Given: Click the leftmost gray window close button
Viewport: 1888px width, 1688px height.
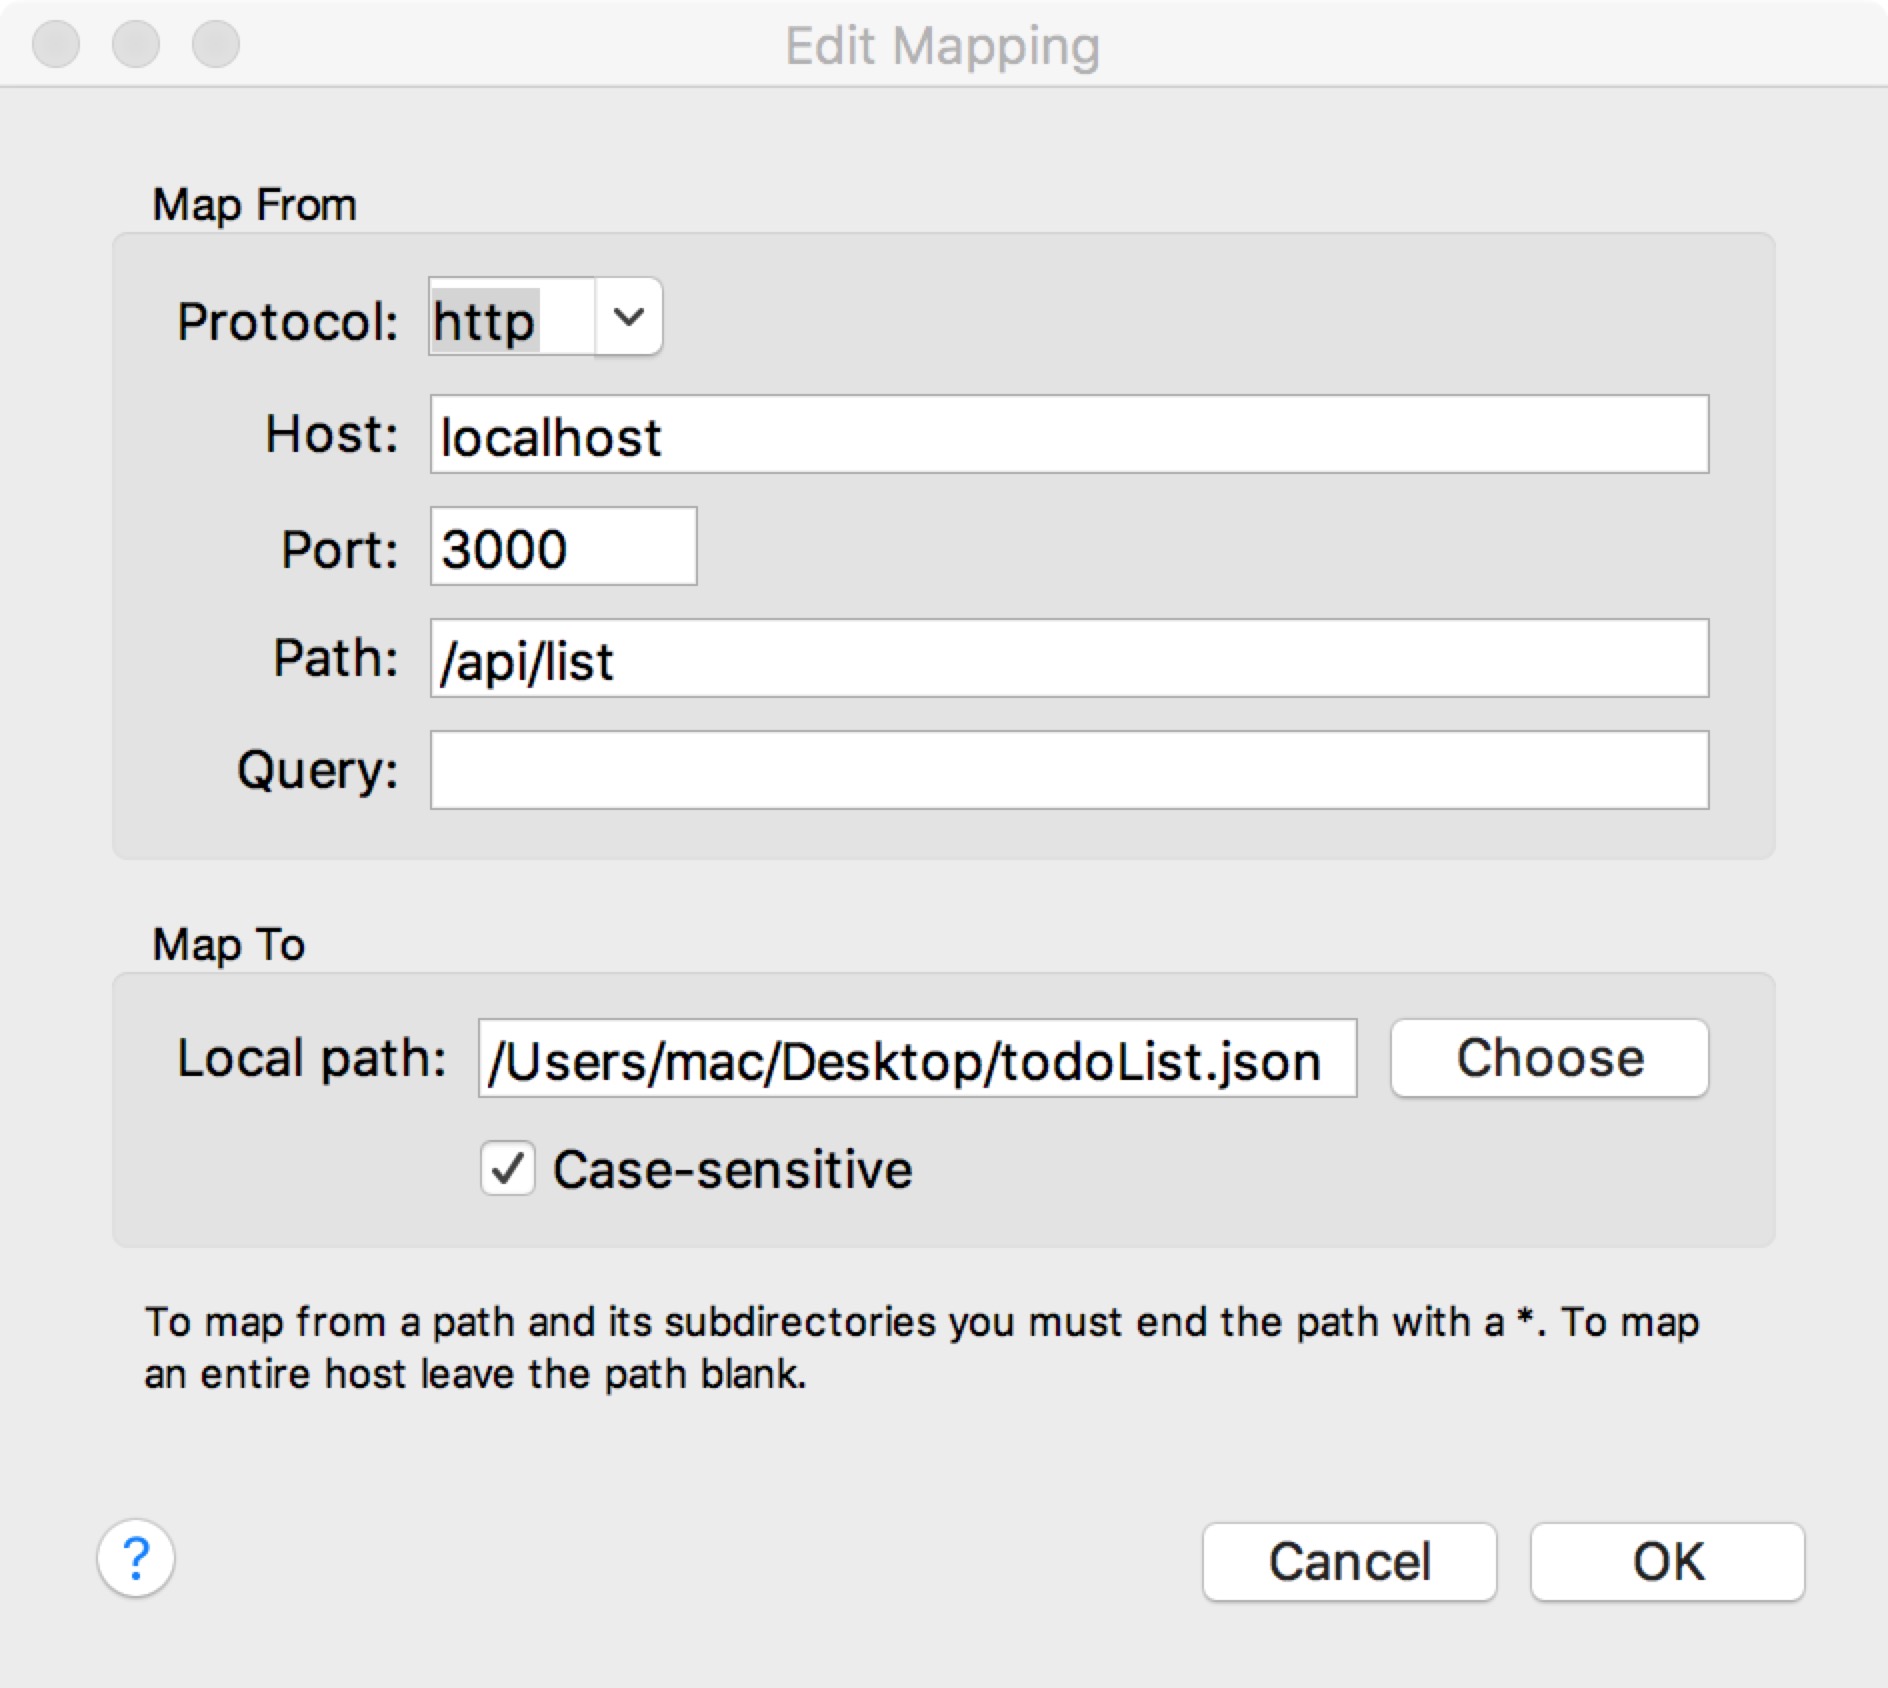Looking at the screenshot, I should point(56,45).
